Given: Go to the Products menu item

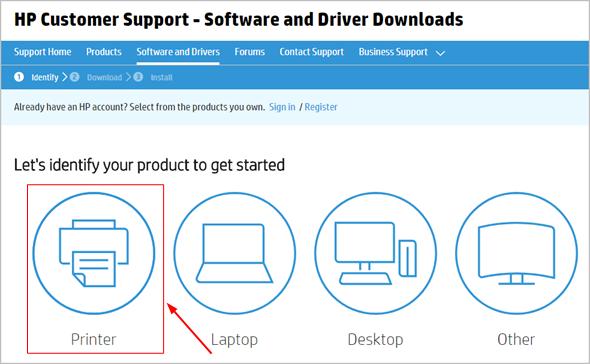Looking at the screenshot, I should click(104, 52).
